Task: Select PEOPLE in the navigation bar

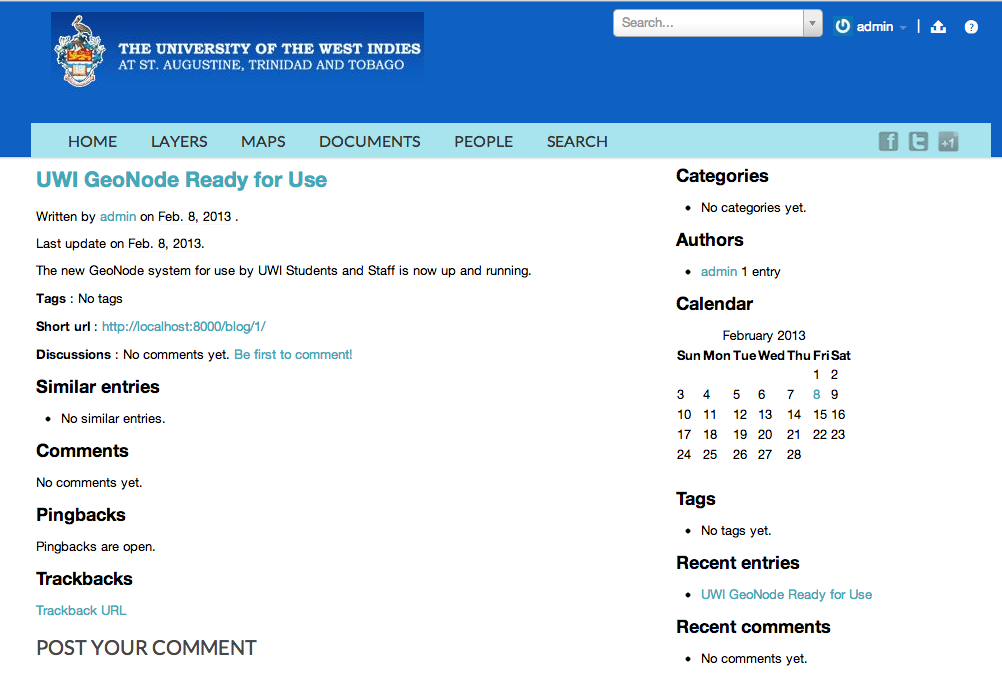Action: click(x=483, y=141)
